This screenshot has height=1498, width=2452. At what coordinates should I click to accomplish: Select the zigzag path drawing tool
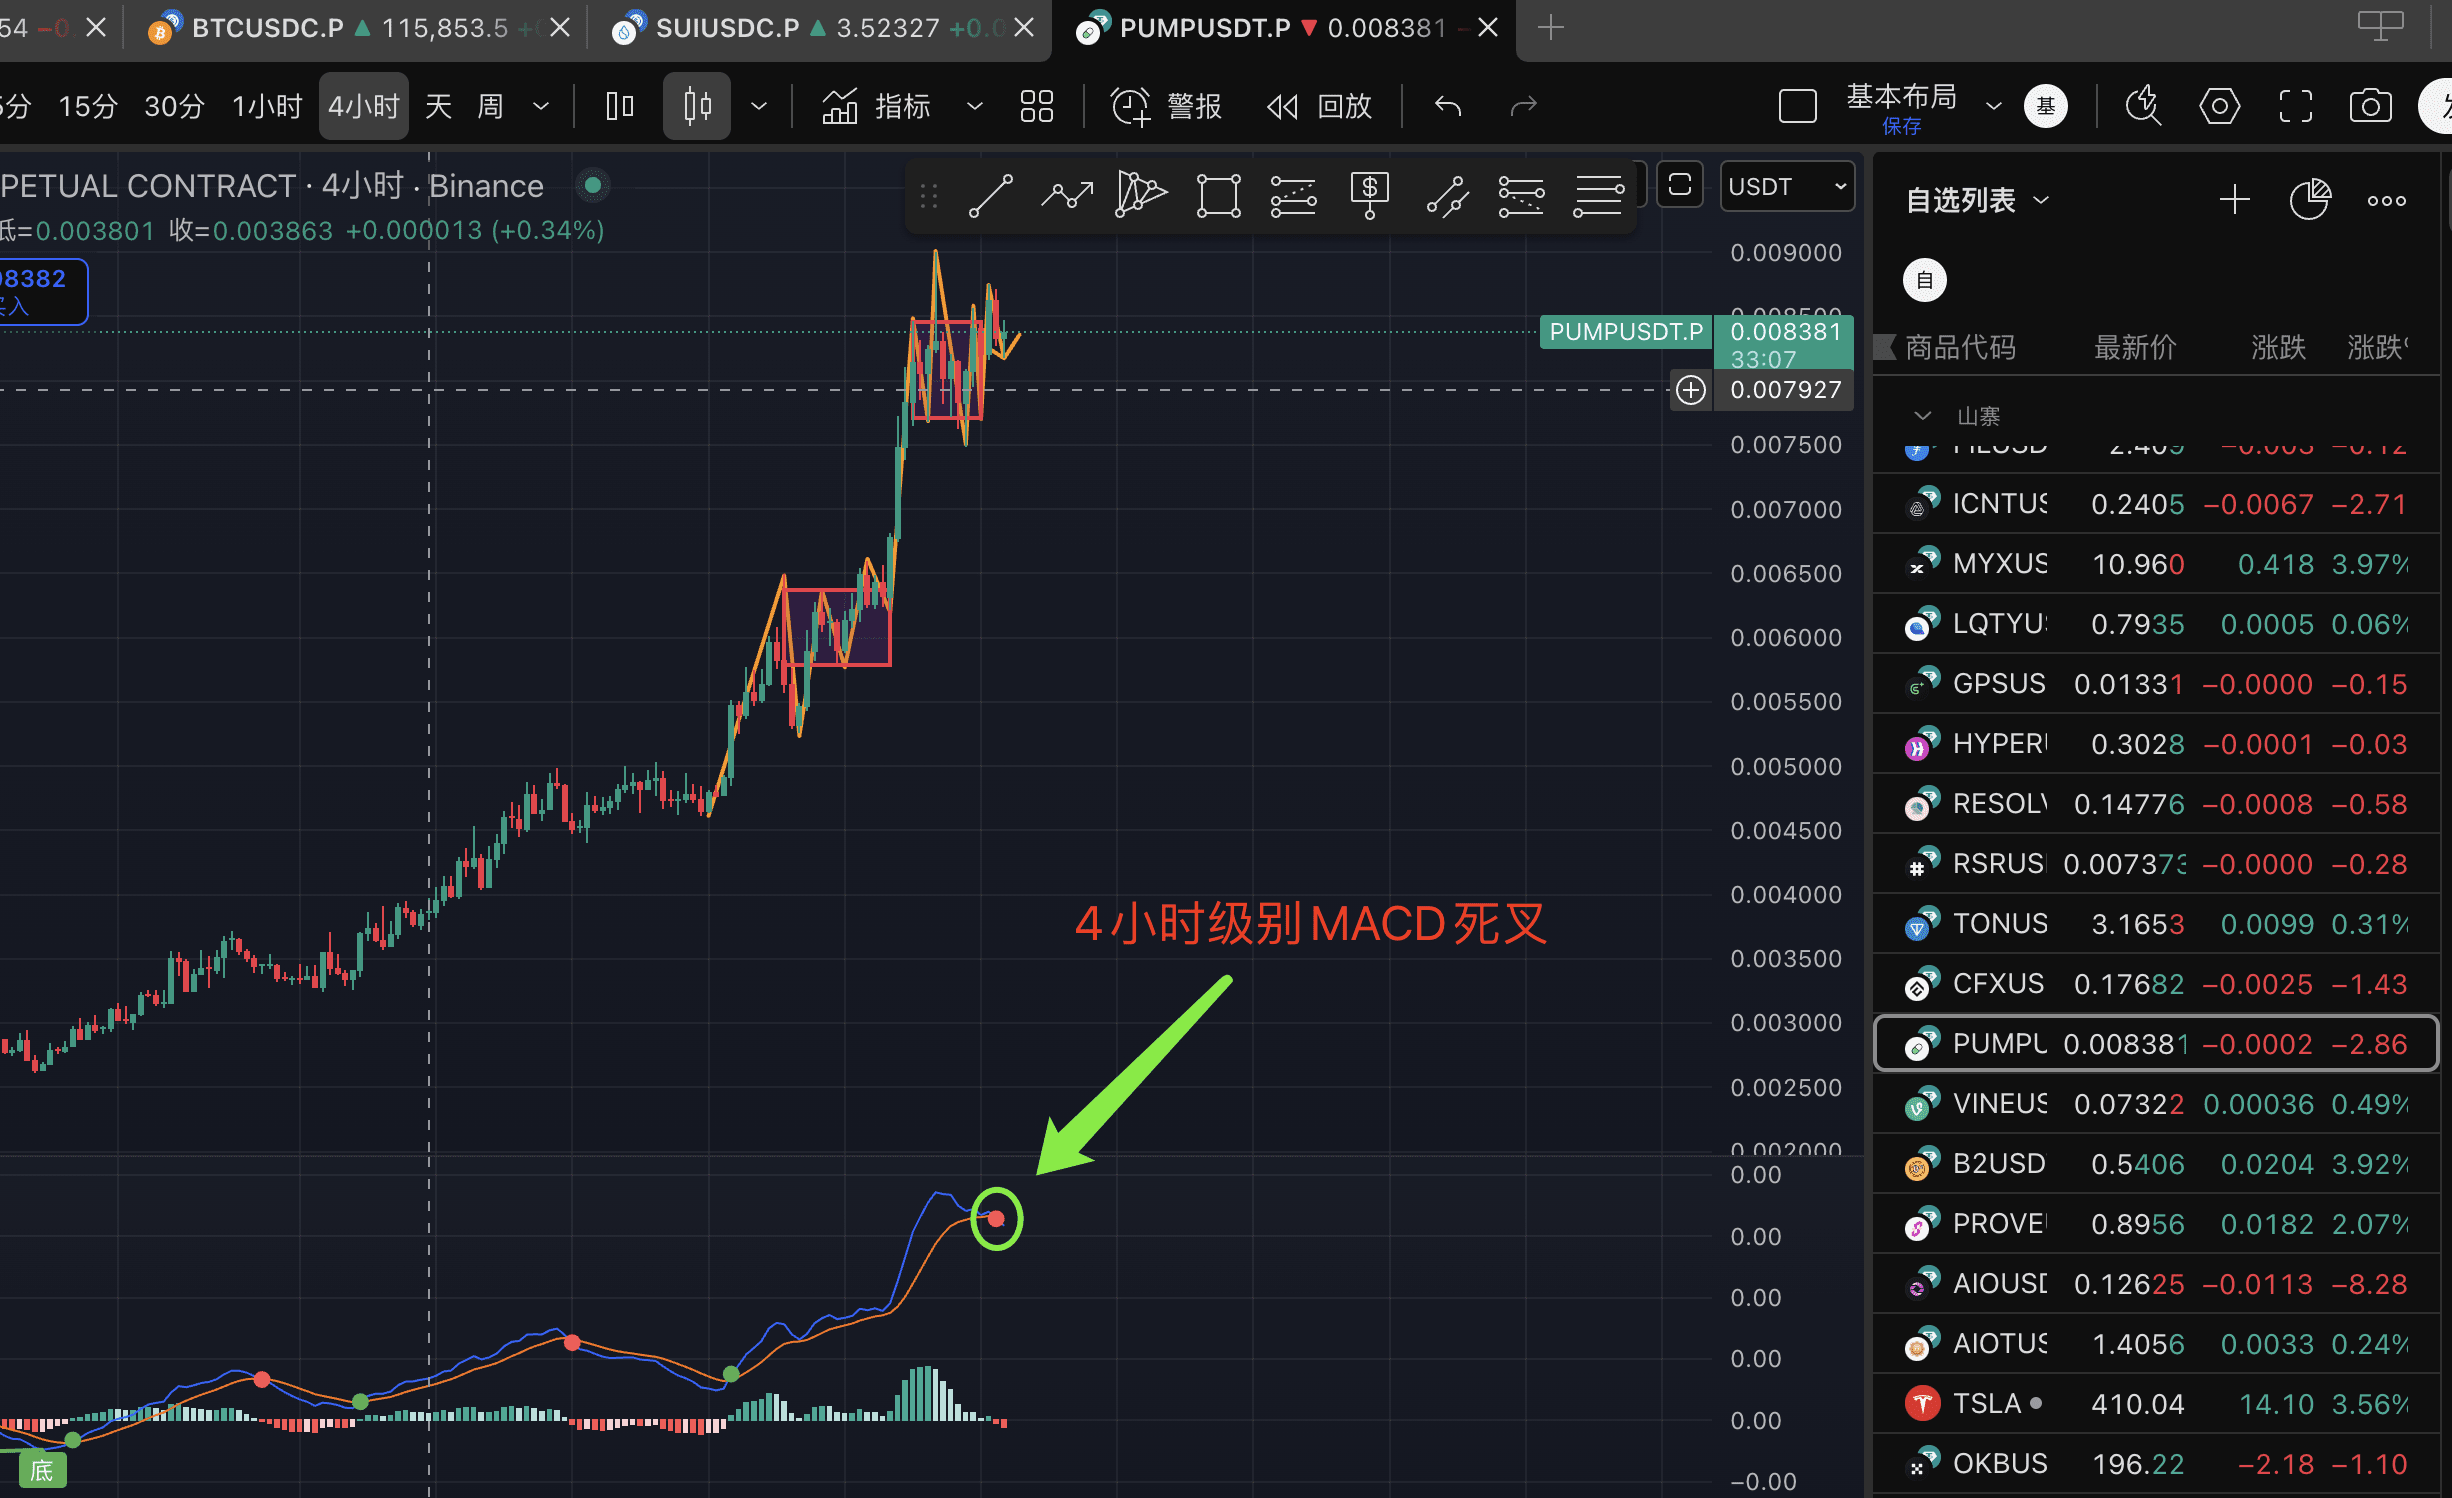click(x=1066, y=195)
